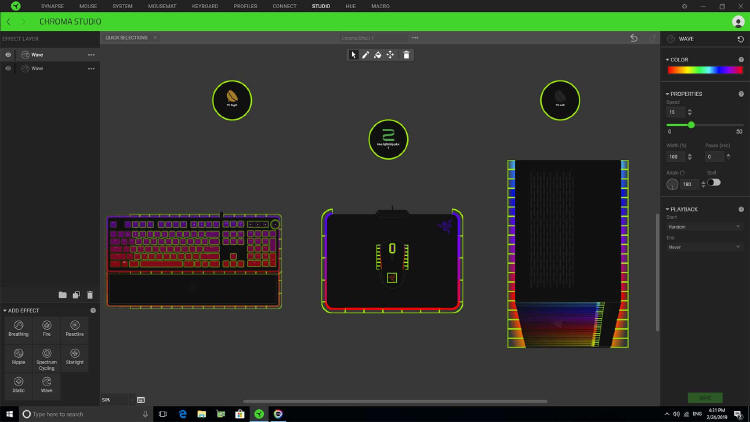Go back with the left arrow

click(x=9, y=22)
